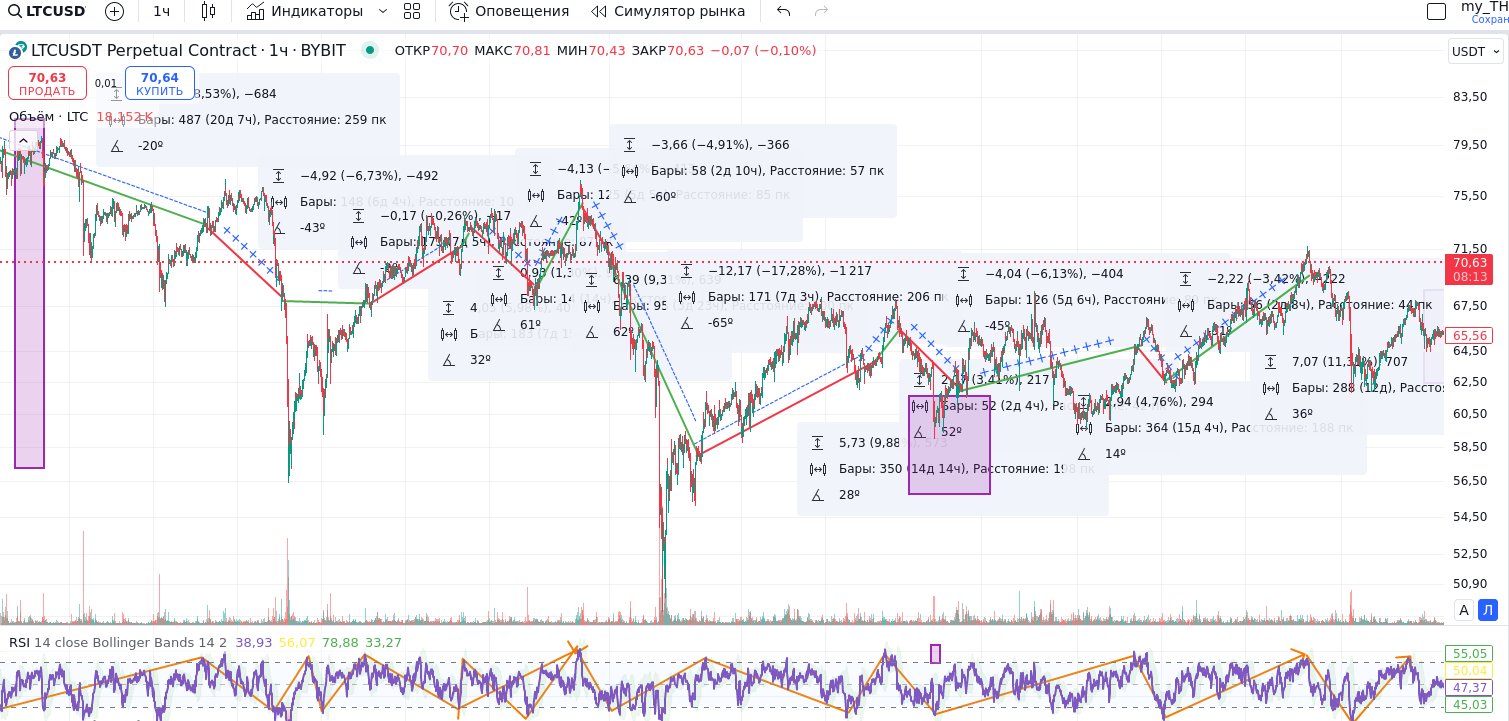Click the redo arrow icon
This screenshot has height=721, width=1509.
click(x=822, y=11)
